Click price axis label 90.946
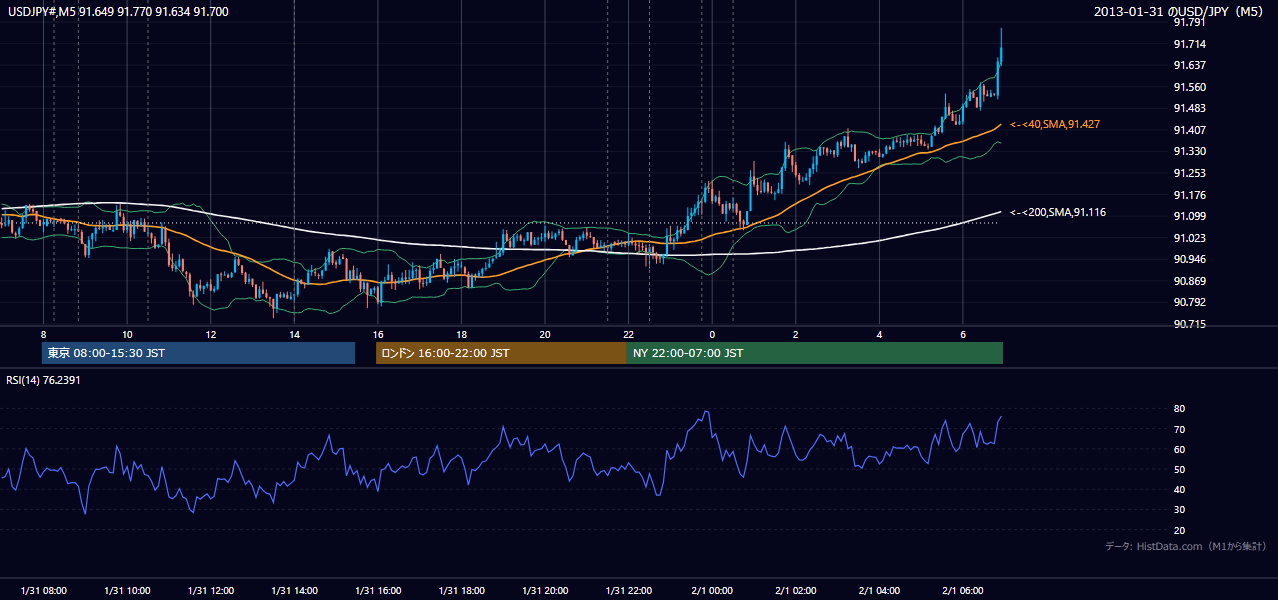The height and width of the screenshot is (600, 1278). [x=1188, y=259]
